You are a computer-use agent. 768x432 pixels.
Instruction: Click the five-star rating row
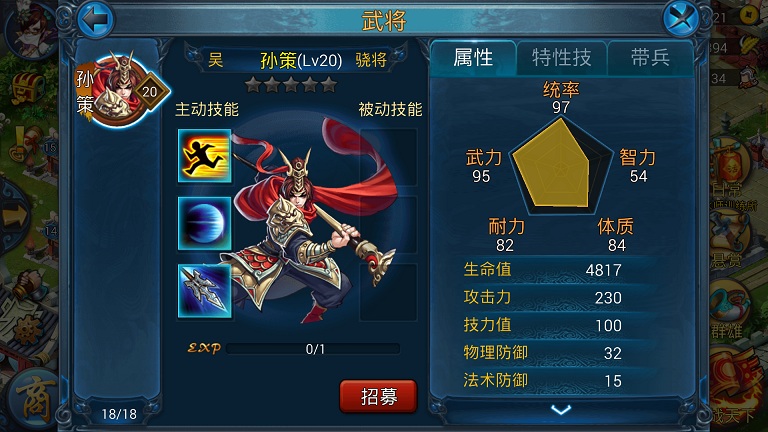(x=291, y=85)
